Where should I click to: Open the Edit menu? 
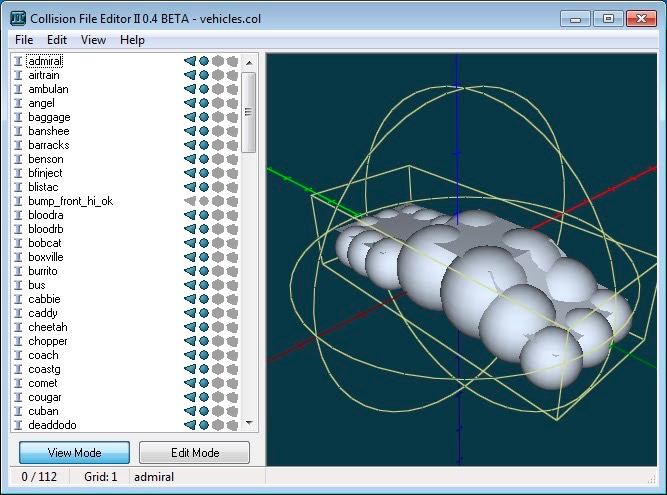(x=57, y=40)
